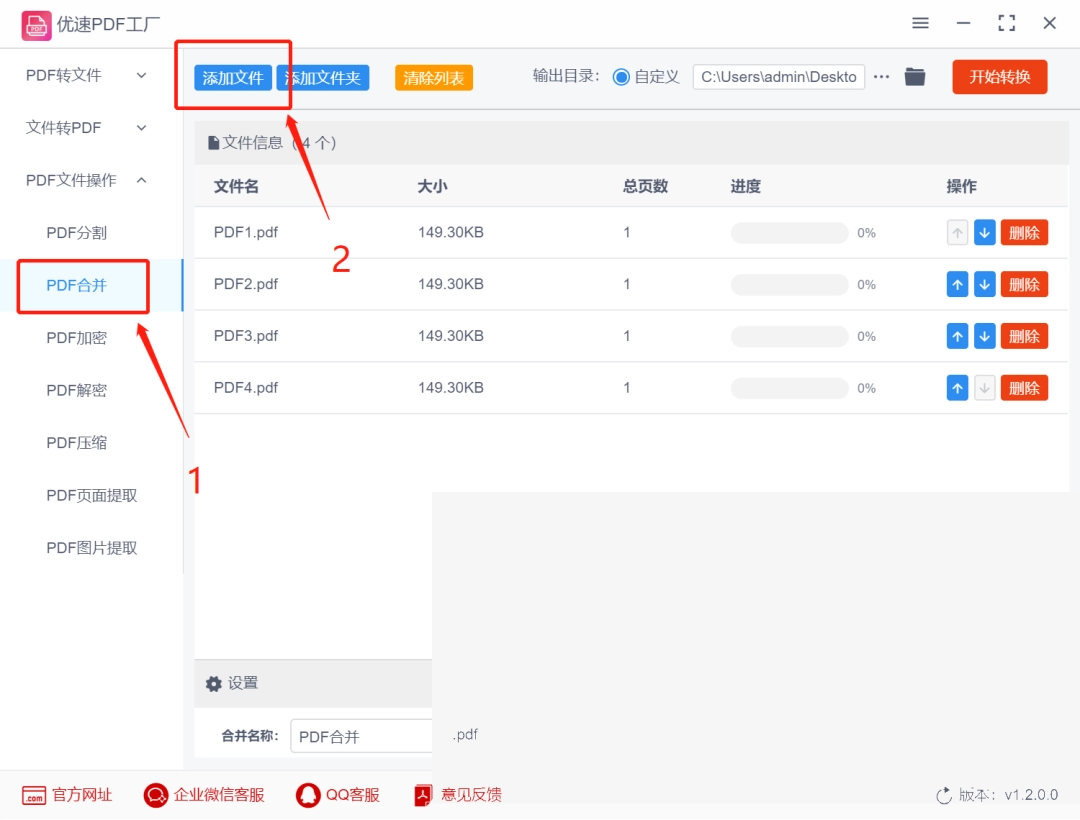Open the PDF分割 menu item
This screenshot has height=820, width=1080.
coord(76,233)
